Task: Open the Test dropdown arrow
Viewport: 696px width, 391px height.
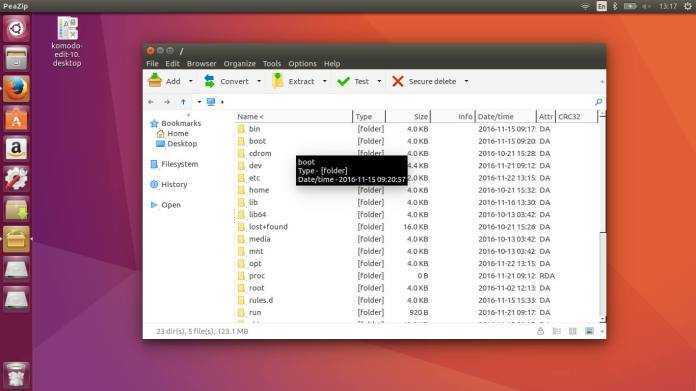Action: coord(379,81)
